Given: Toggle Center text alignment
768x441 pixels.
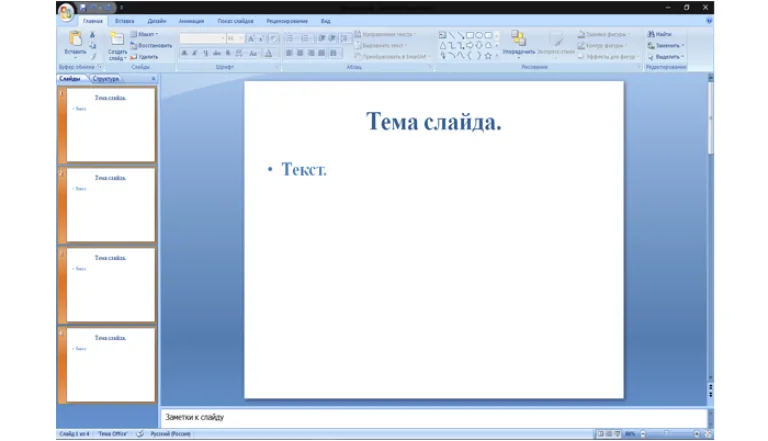Looking at the screenshot, I should (x=300, y=53).
